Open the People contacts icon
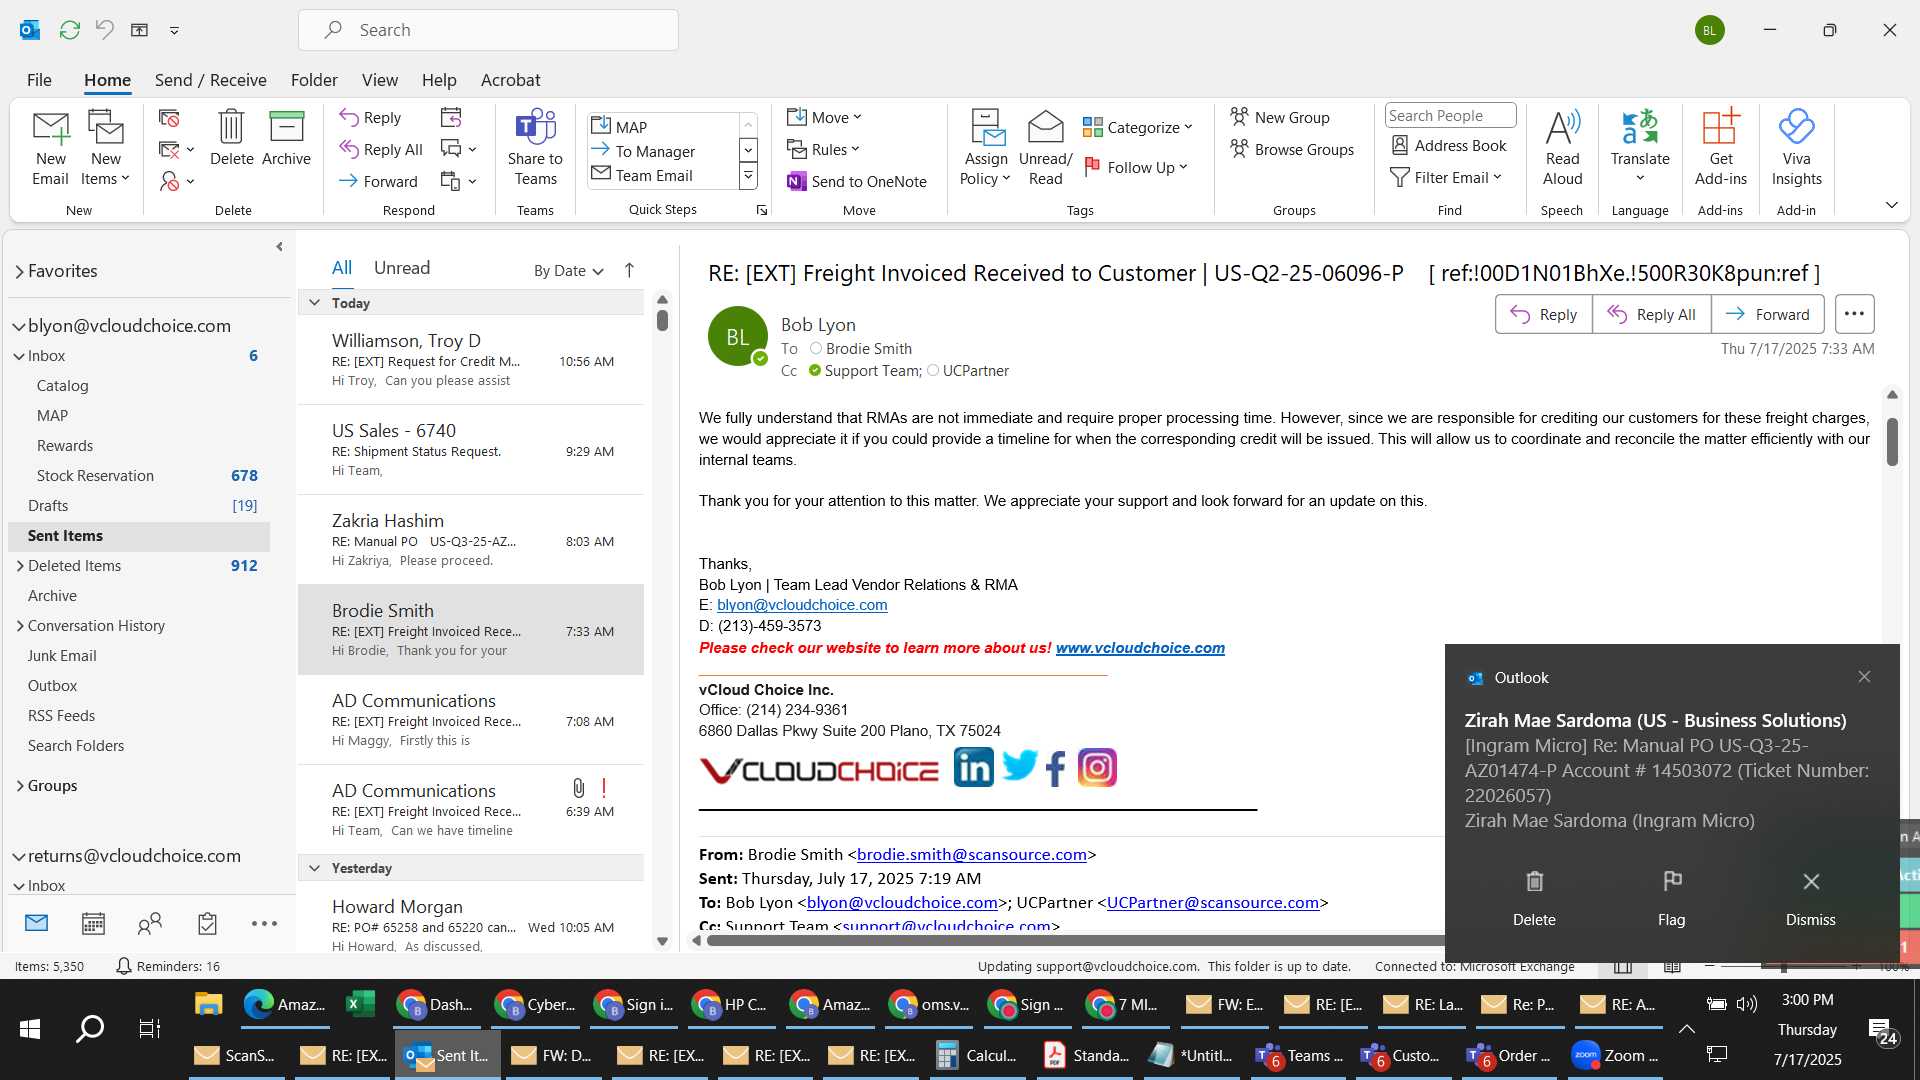 click(150, 924)
